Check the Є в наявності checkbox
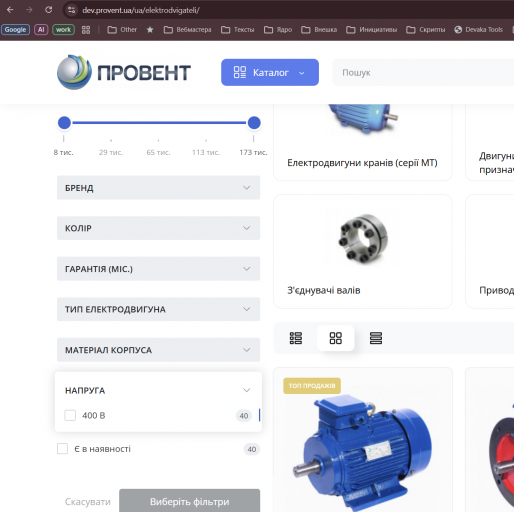This screenshot has height=512, width=514. click(x=62, y=449)
